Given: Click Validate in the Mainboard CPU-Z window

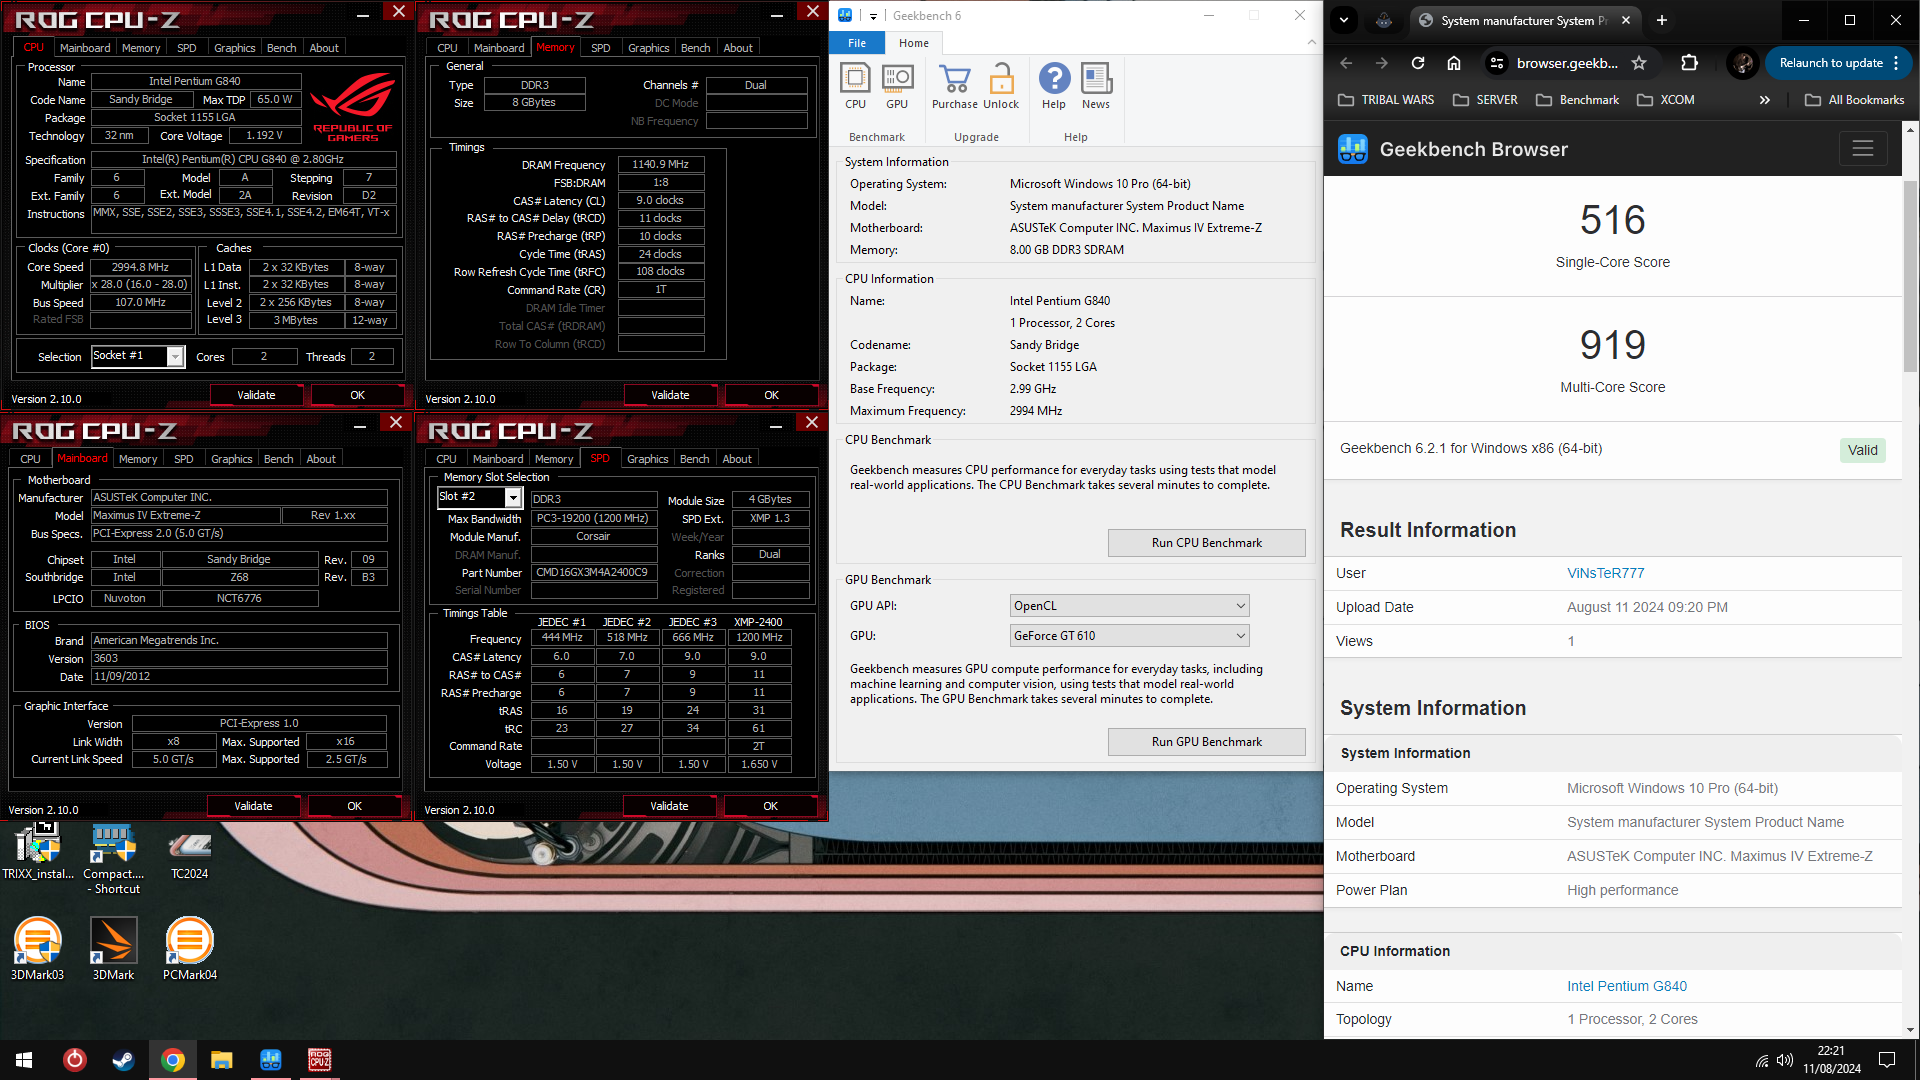Looking at the screenshot, I should click(253, 806).
